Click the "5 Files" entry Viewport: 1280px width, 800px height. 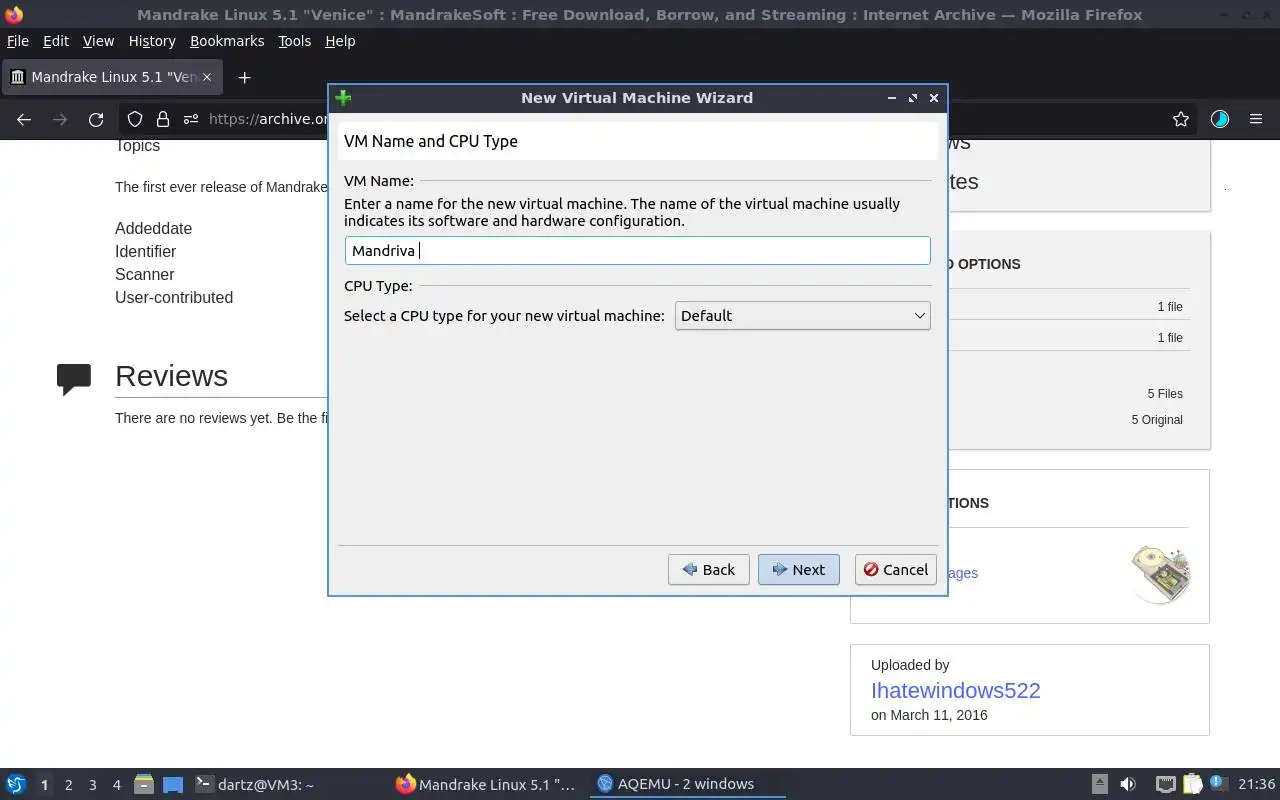pyautogui.click(x=1165, y=394)
